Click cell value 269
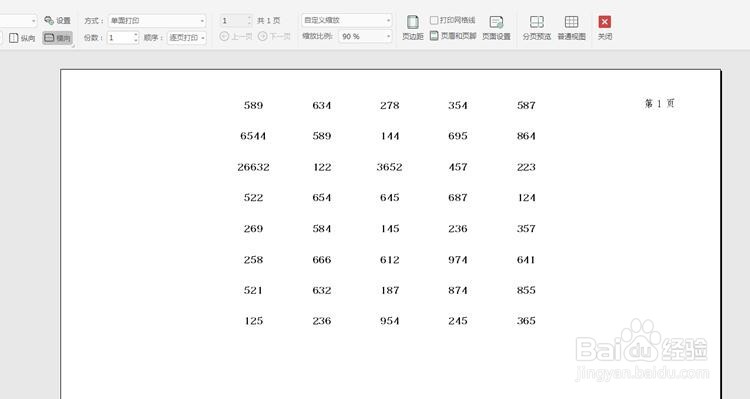The height and width of the screenshot is (399, 750). pyautogui.click(x=253, y=229)
